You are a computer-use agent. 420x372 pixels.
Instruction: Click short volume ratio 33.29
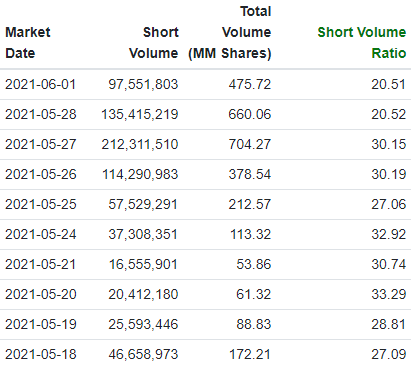[x=389, y=294]
